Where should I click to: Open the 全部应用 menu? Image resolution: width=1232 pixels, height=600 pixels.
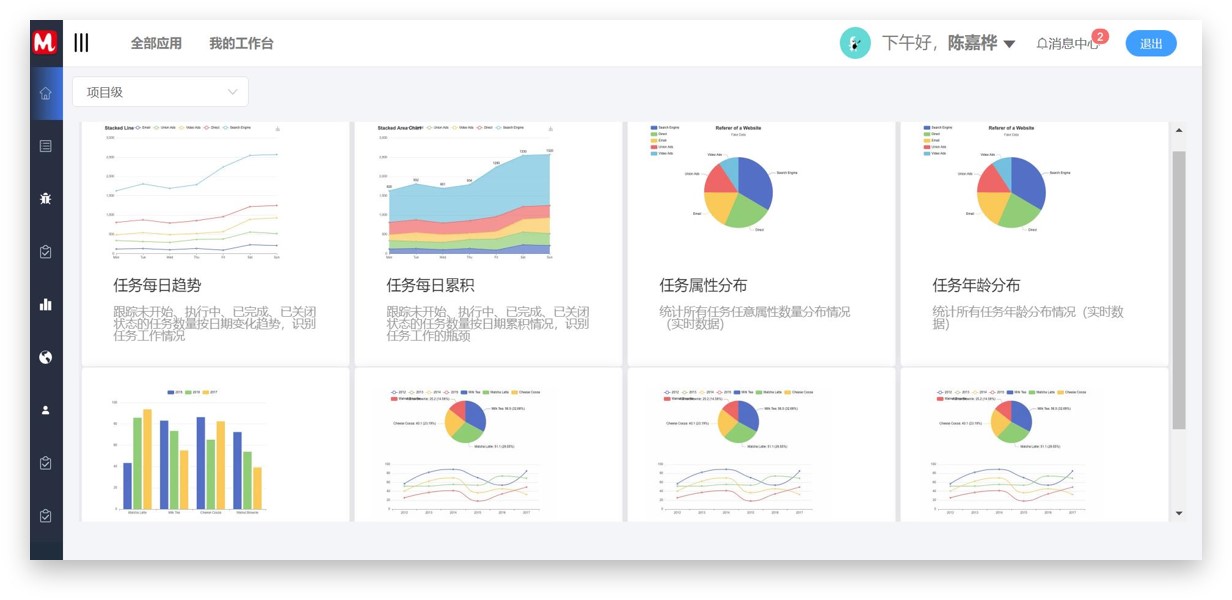pos(156,43)
